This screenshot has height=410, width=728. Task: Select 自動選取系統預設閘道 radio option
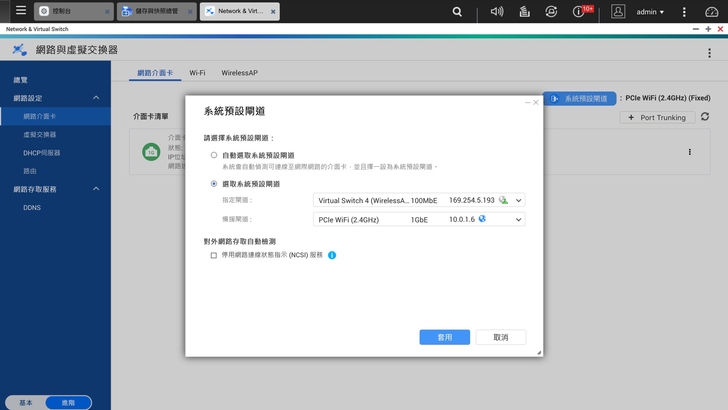[214, 156]
